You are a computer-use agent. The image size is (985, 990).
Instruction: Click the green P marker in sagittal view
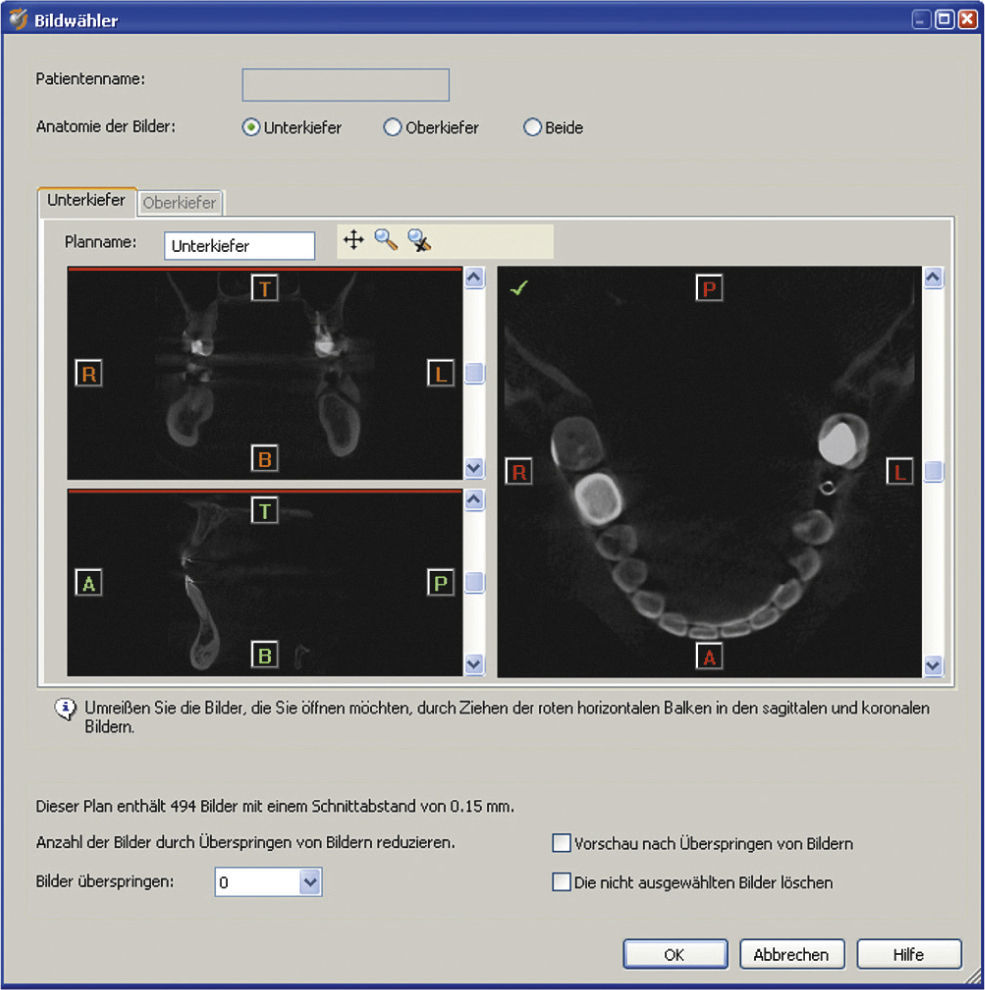(x=440, y=582)
